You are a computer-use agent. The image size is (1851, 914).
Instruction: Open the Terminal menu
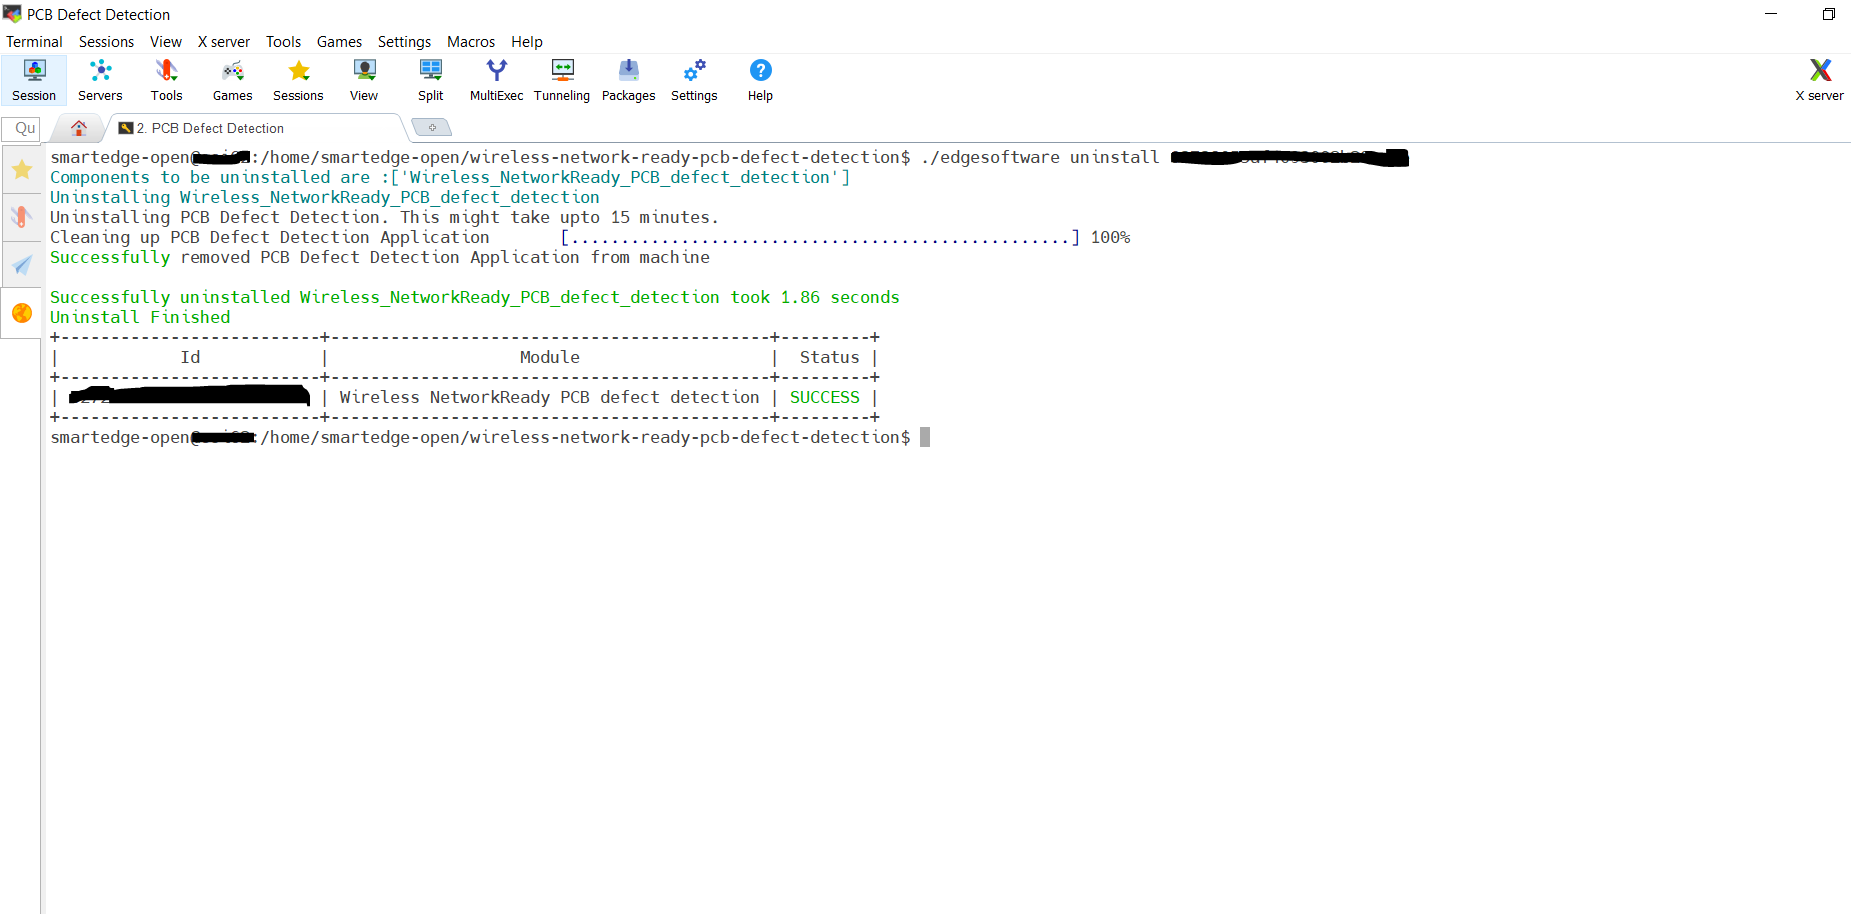coord(34,42)
